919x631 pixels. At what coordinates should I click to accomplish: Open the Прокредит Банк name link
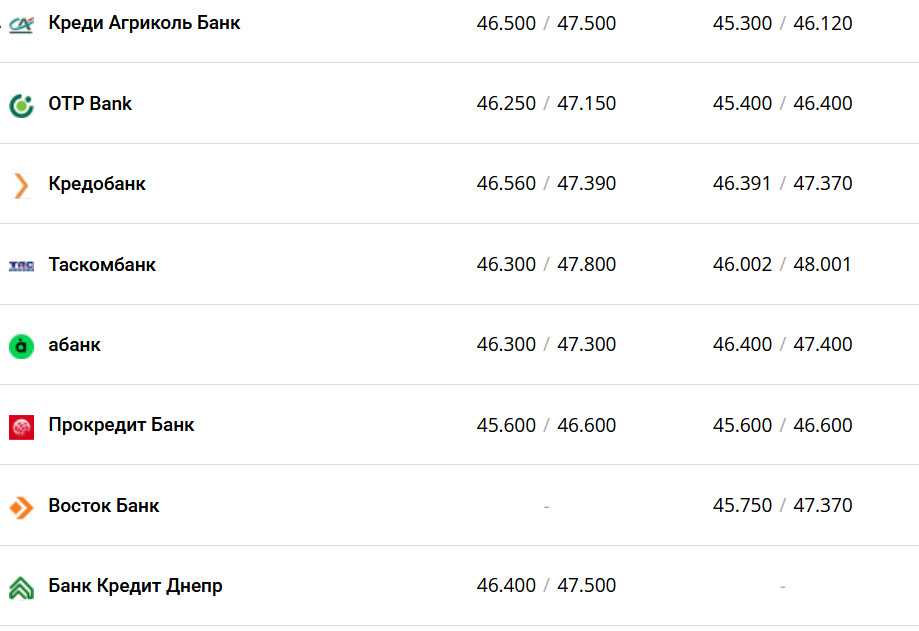pyautogui.click(x=121, y=425)
